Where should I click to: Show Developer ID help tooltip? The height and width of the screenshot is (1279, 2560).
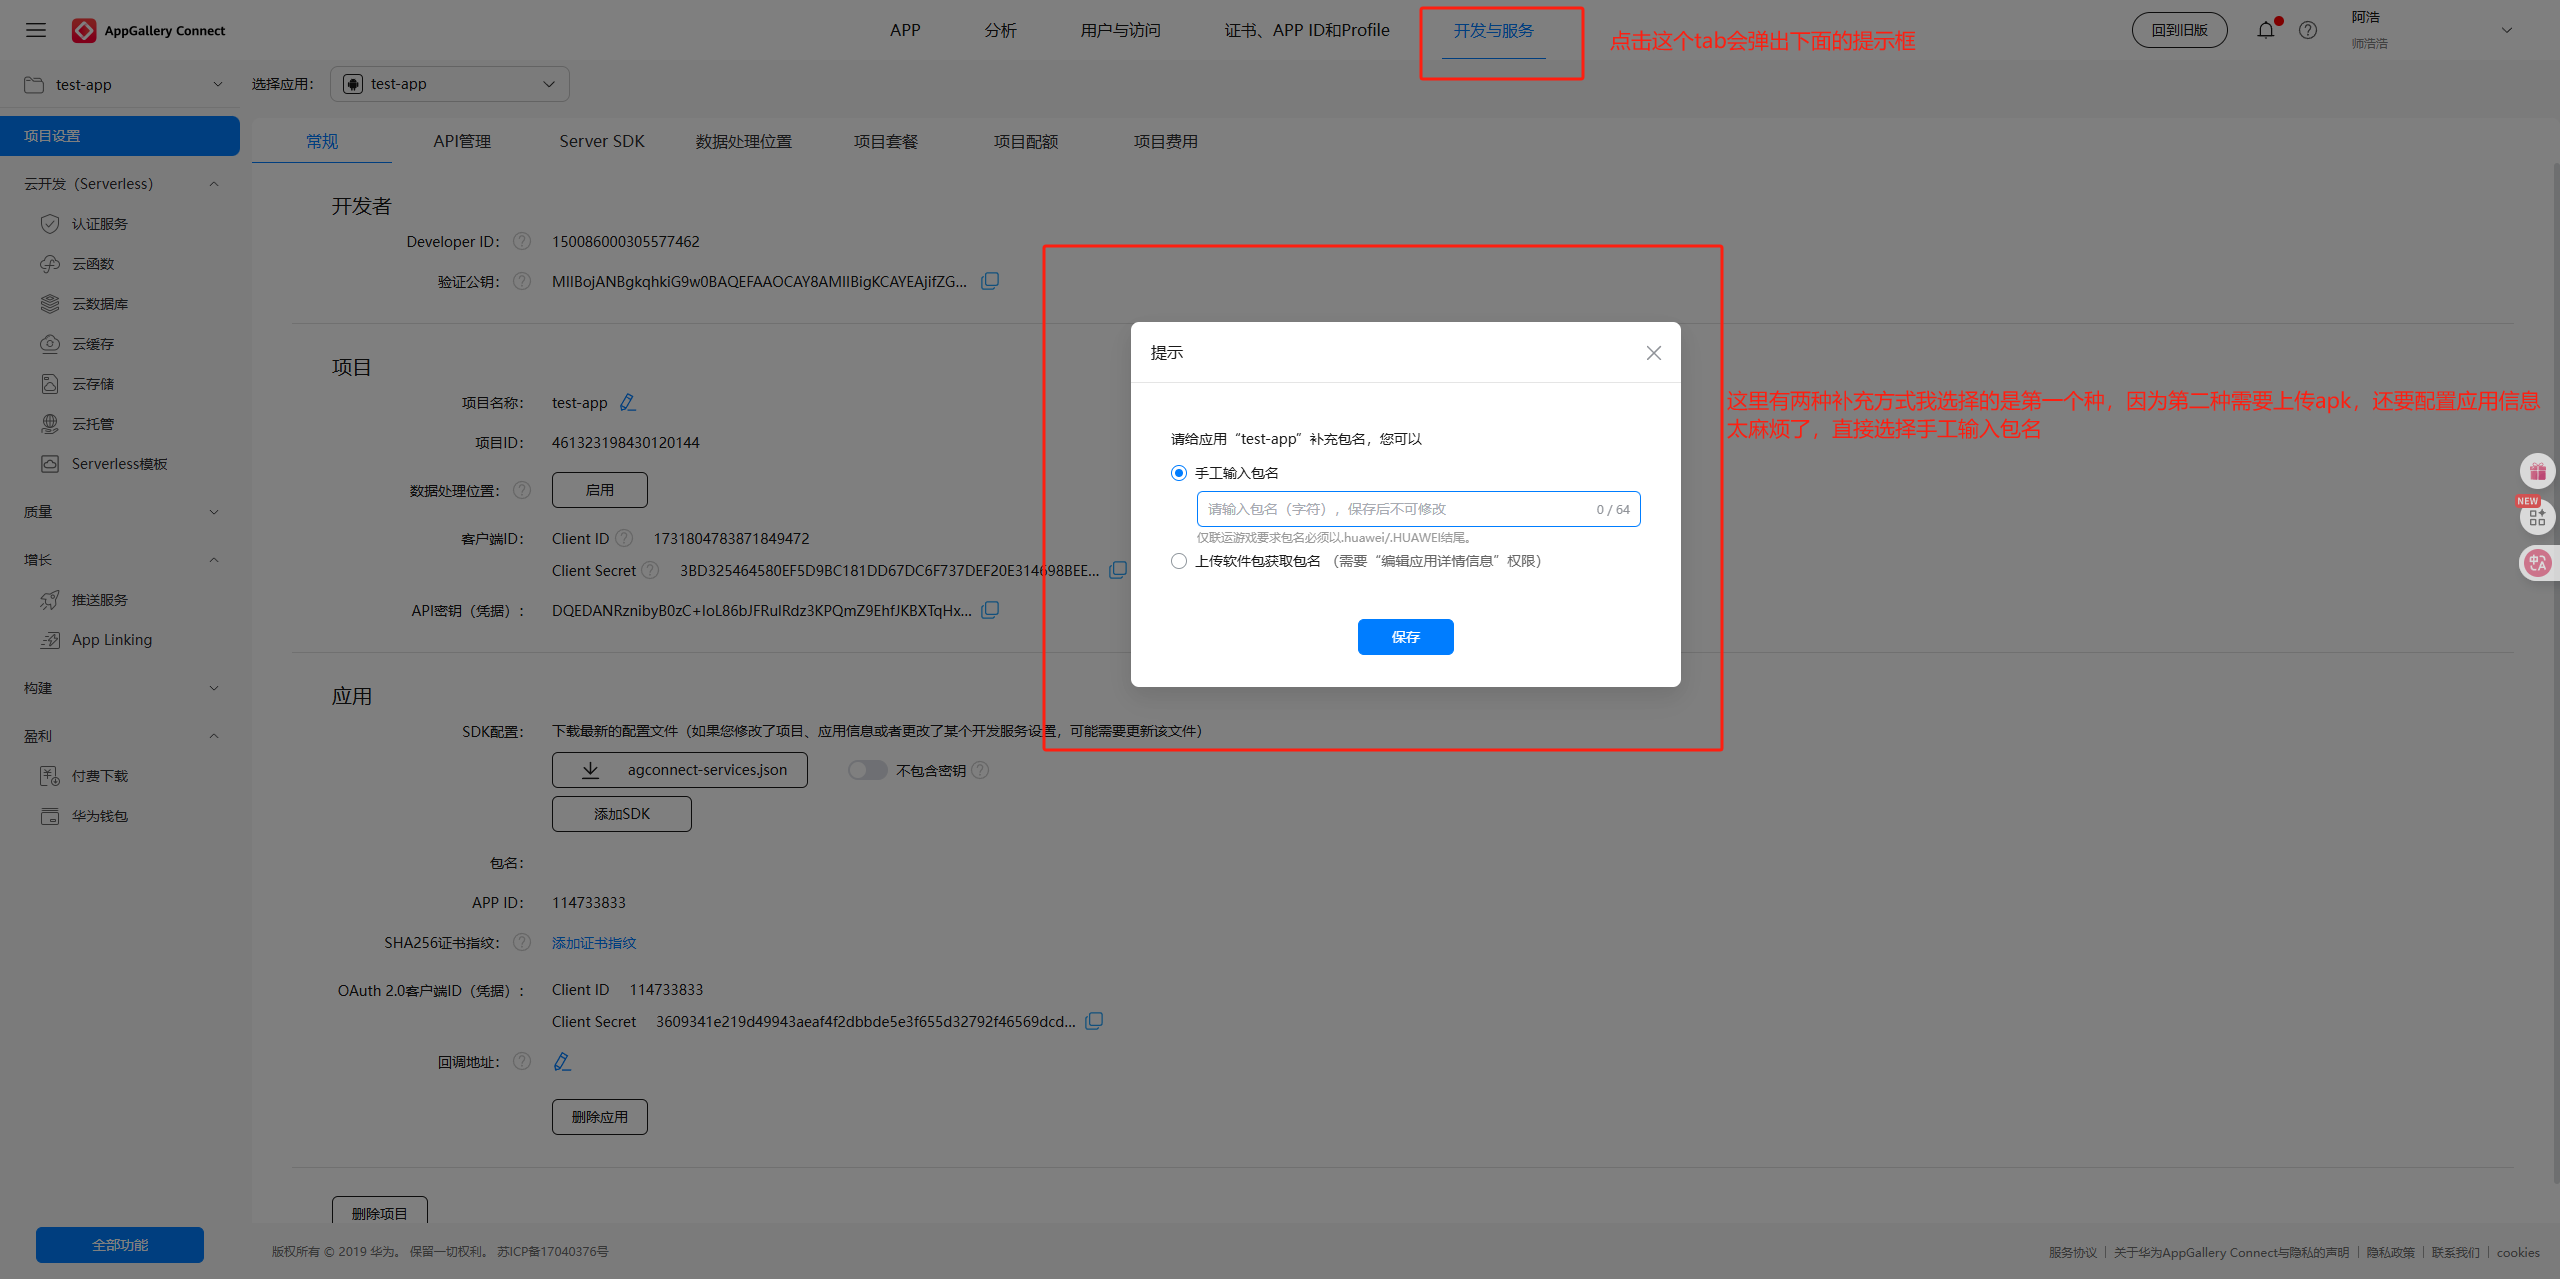click(522, 241)
